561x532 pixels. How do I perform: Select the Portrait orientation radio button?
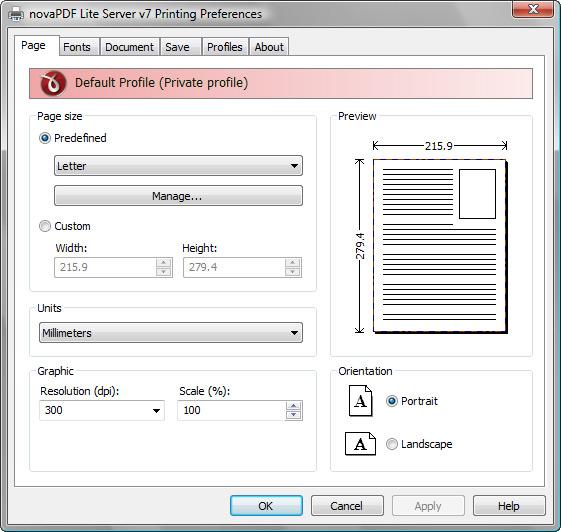click(x=391, y=401)
